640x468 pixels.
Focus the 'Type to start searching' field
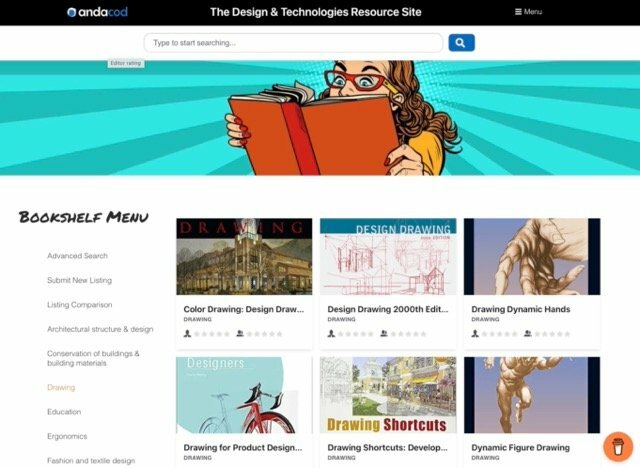coord(293,43)
